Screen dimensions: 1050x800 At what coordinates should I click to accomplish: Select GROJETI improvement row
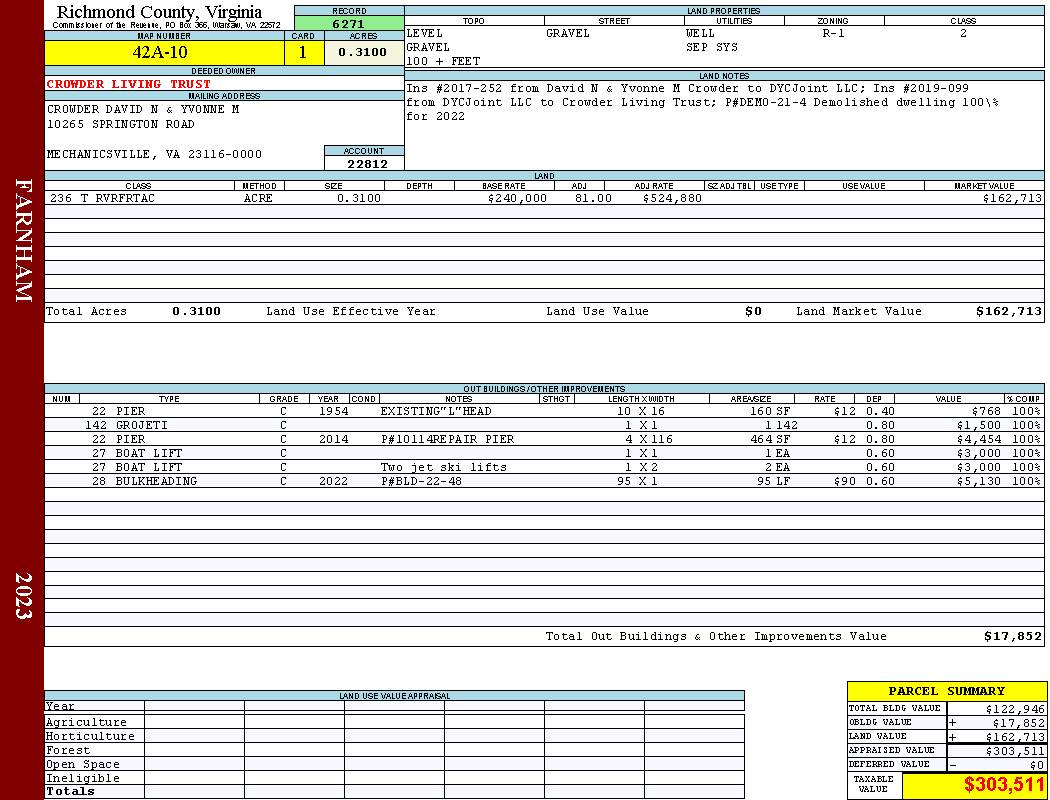(544, 426)
